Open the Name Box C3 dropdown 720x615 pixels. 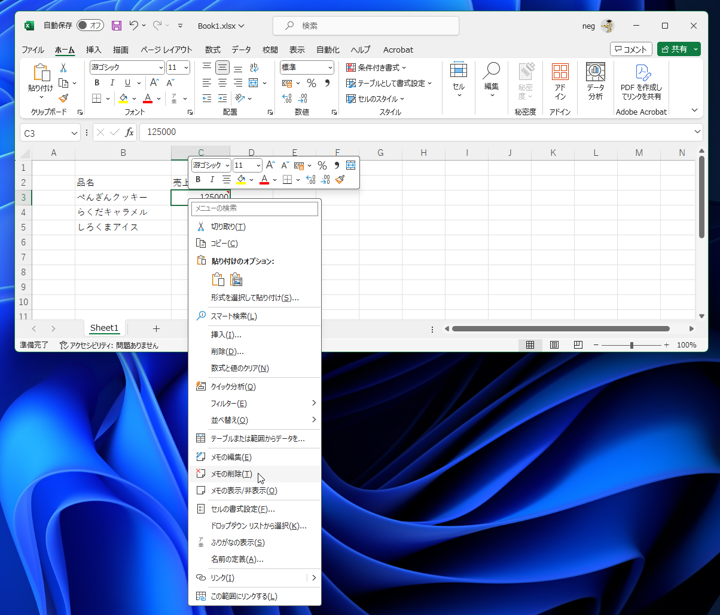pyautogui.click(x=74, y=133)
